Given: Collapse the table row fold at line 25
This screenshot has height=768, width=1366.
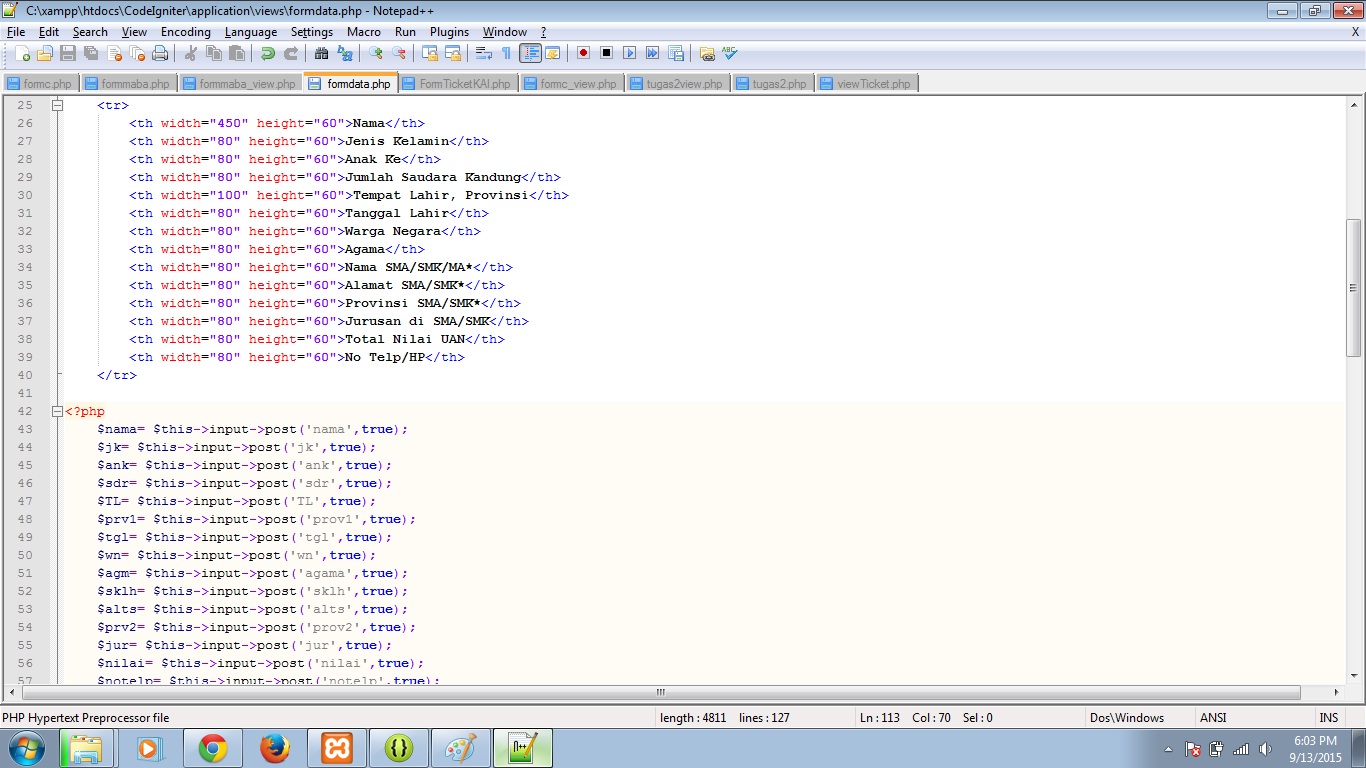Looking at the screenshot, I should [x=57, y=105].
